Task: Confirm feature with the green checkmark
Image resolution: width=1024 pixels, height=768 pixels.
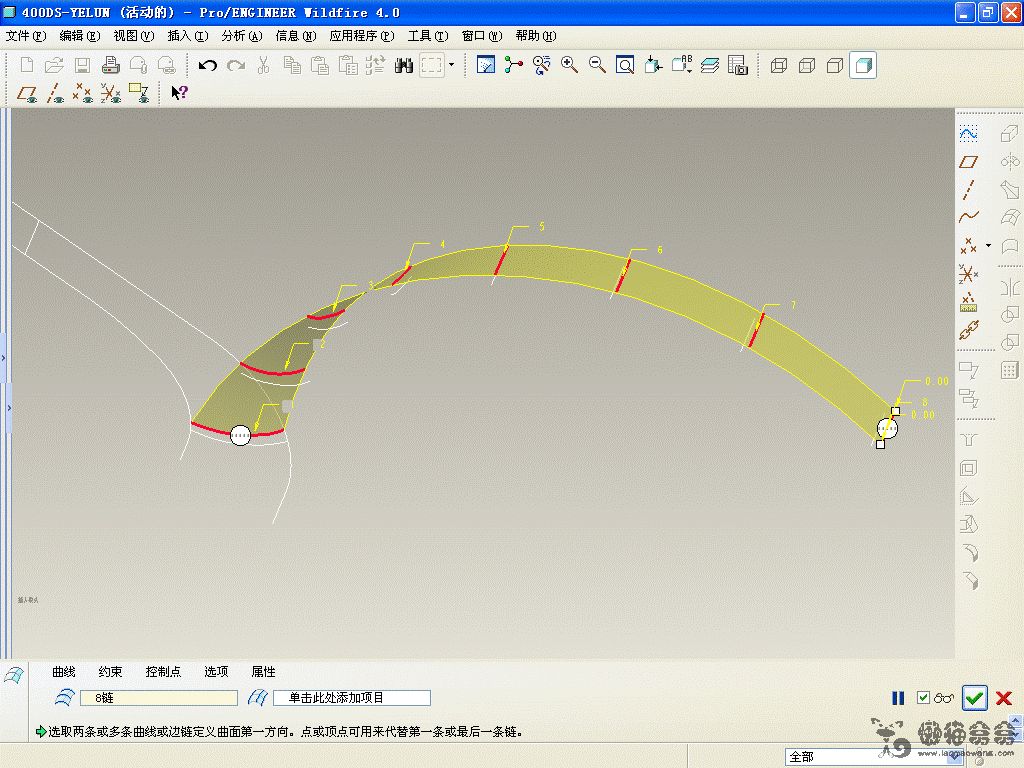Action: point(974,698)
